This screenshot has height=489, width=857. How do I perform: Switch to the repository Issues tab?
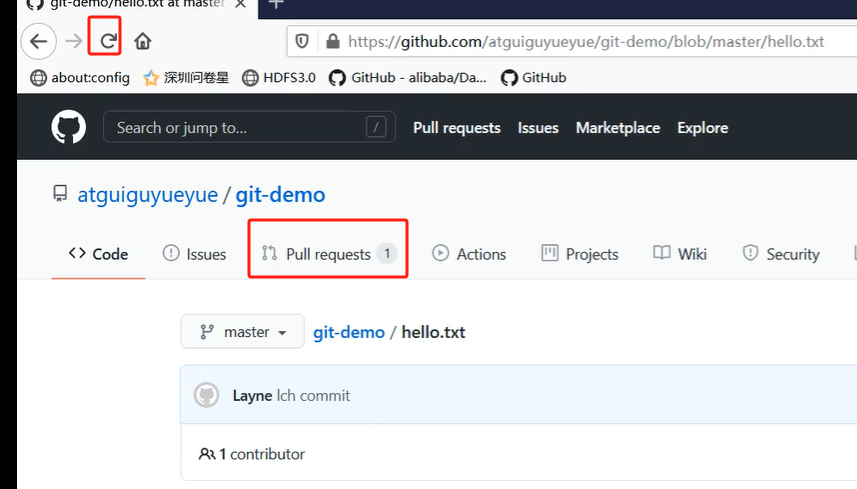[x=195, y=254]
